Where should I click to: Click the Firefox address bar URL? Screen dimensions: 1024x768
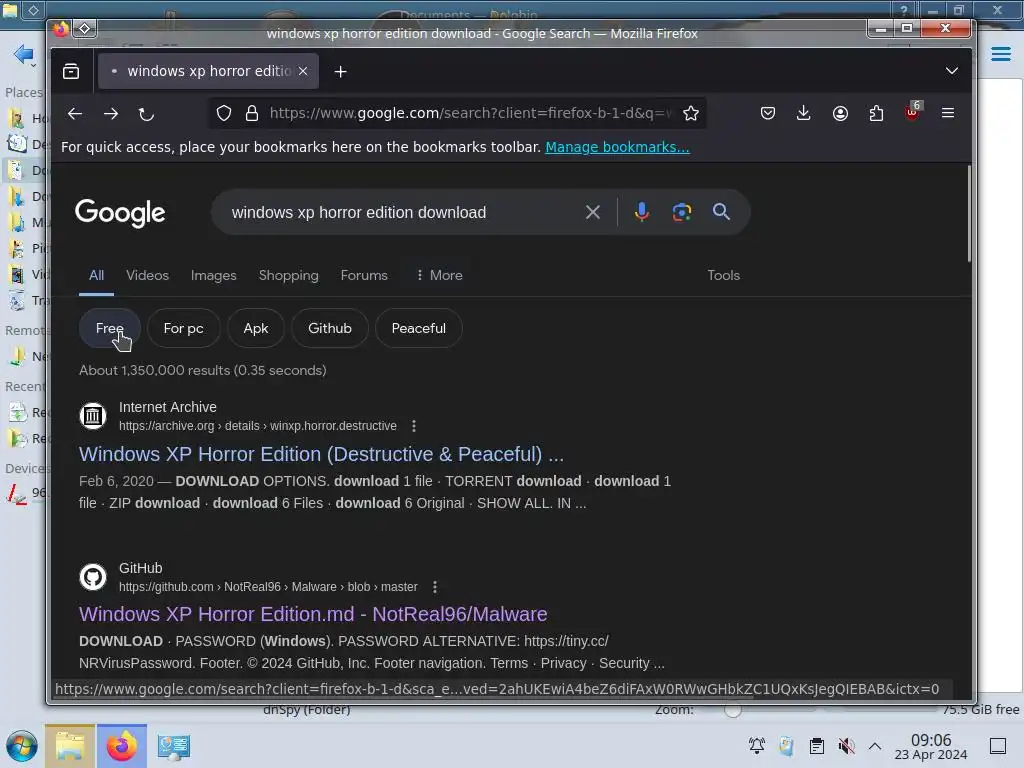pos(470,114)
